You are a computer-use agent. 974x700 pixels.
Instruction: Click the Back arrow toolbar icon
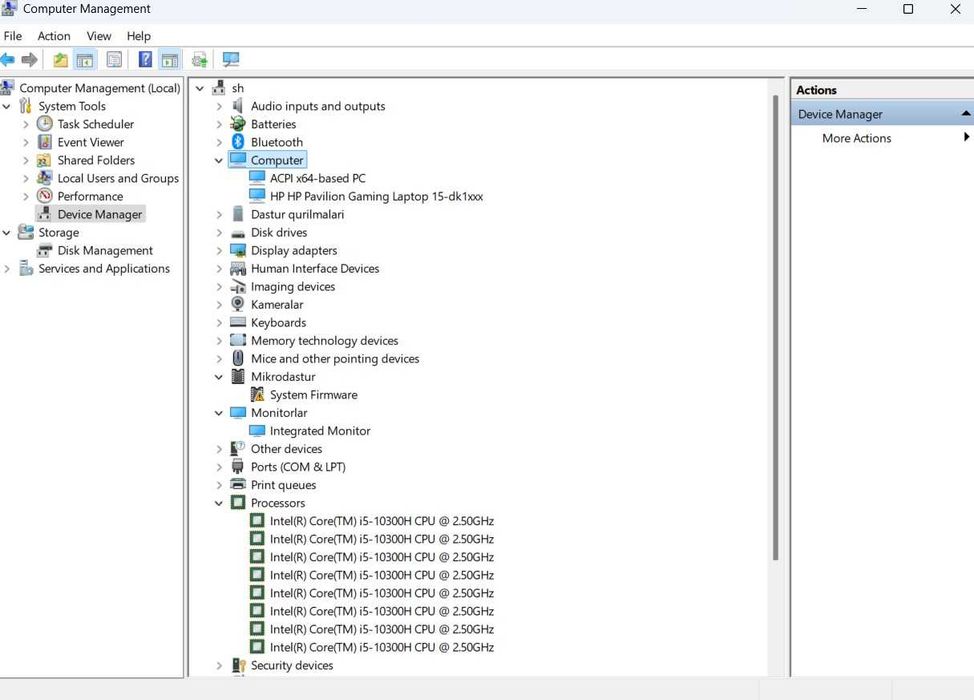point(7,60)
